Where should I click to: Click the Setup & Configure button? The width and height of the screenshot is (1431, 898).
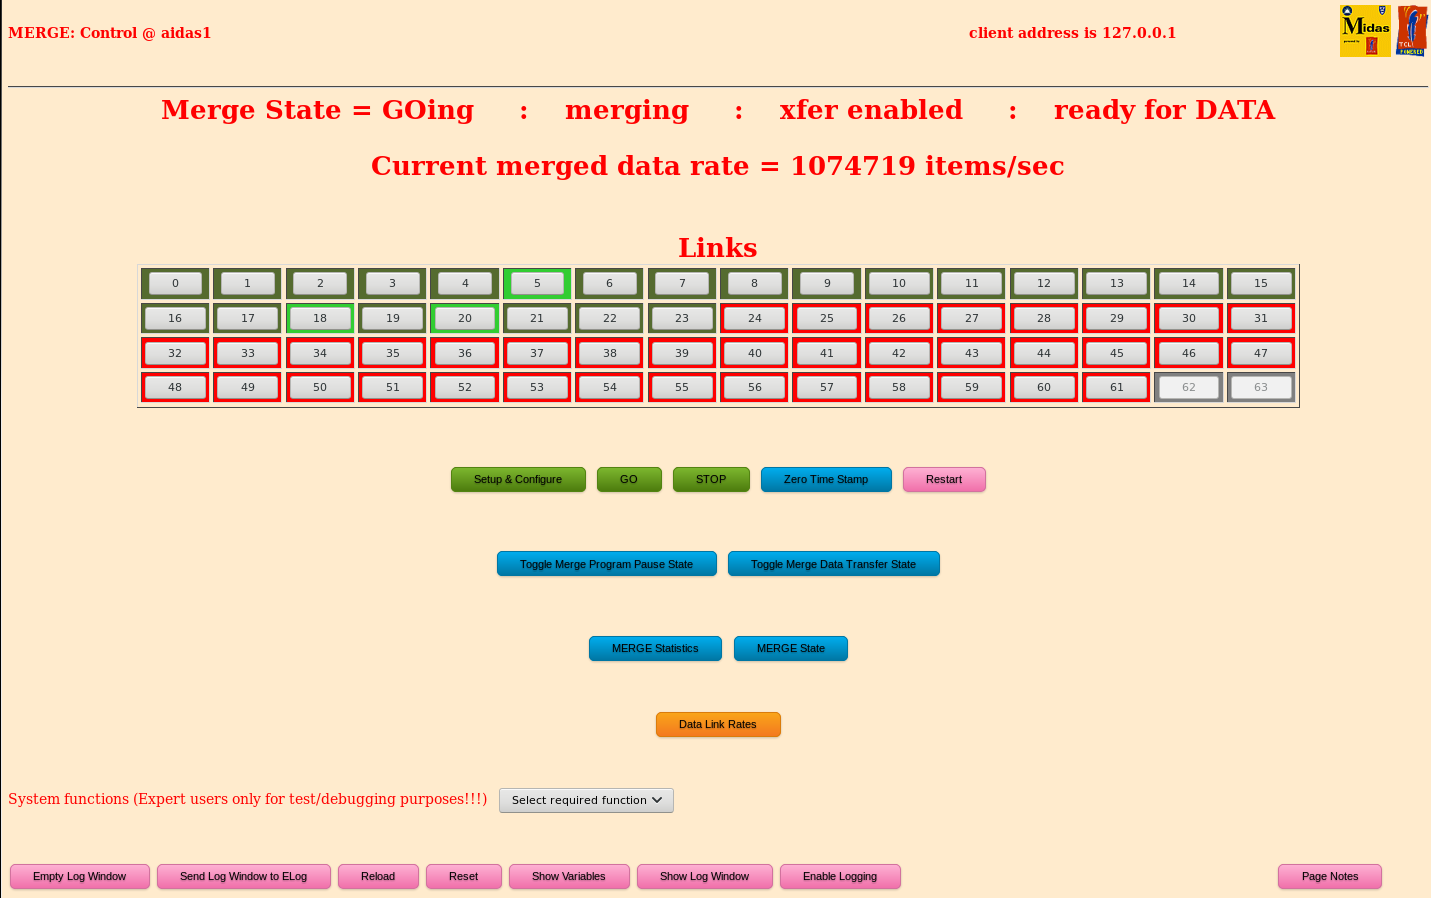click(x=518, y=480)
